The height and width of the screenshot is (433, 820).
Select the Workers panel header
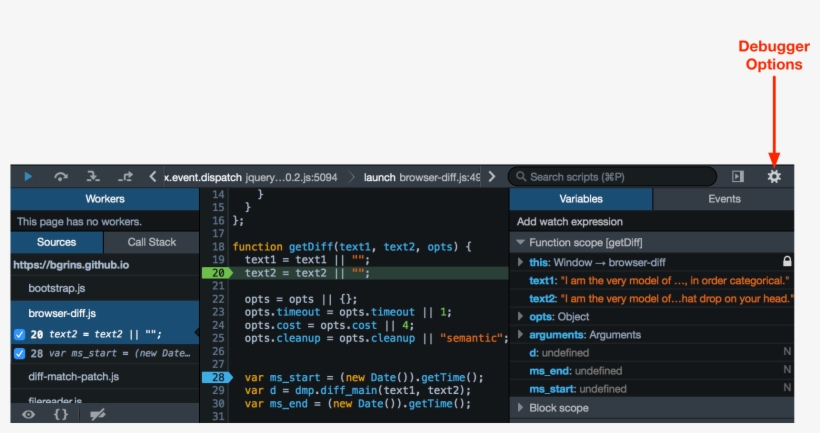coord(105,199)
